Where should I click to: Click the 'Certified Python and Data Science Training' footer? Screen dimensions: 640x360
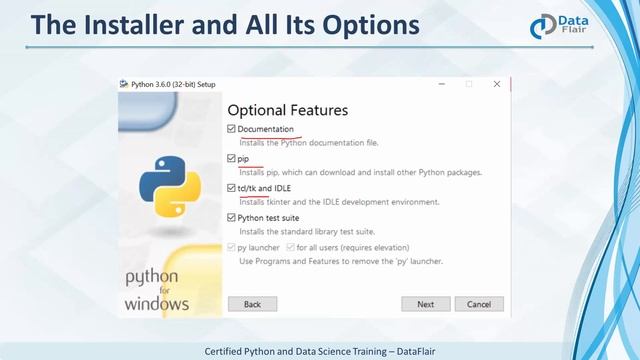320,351
